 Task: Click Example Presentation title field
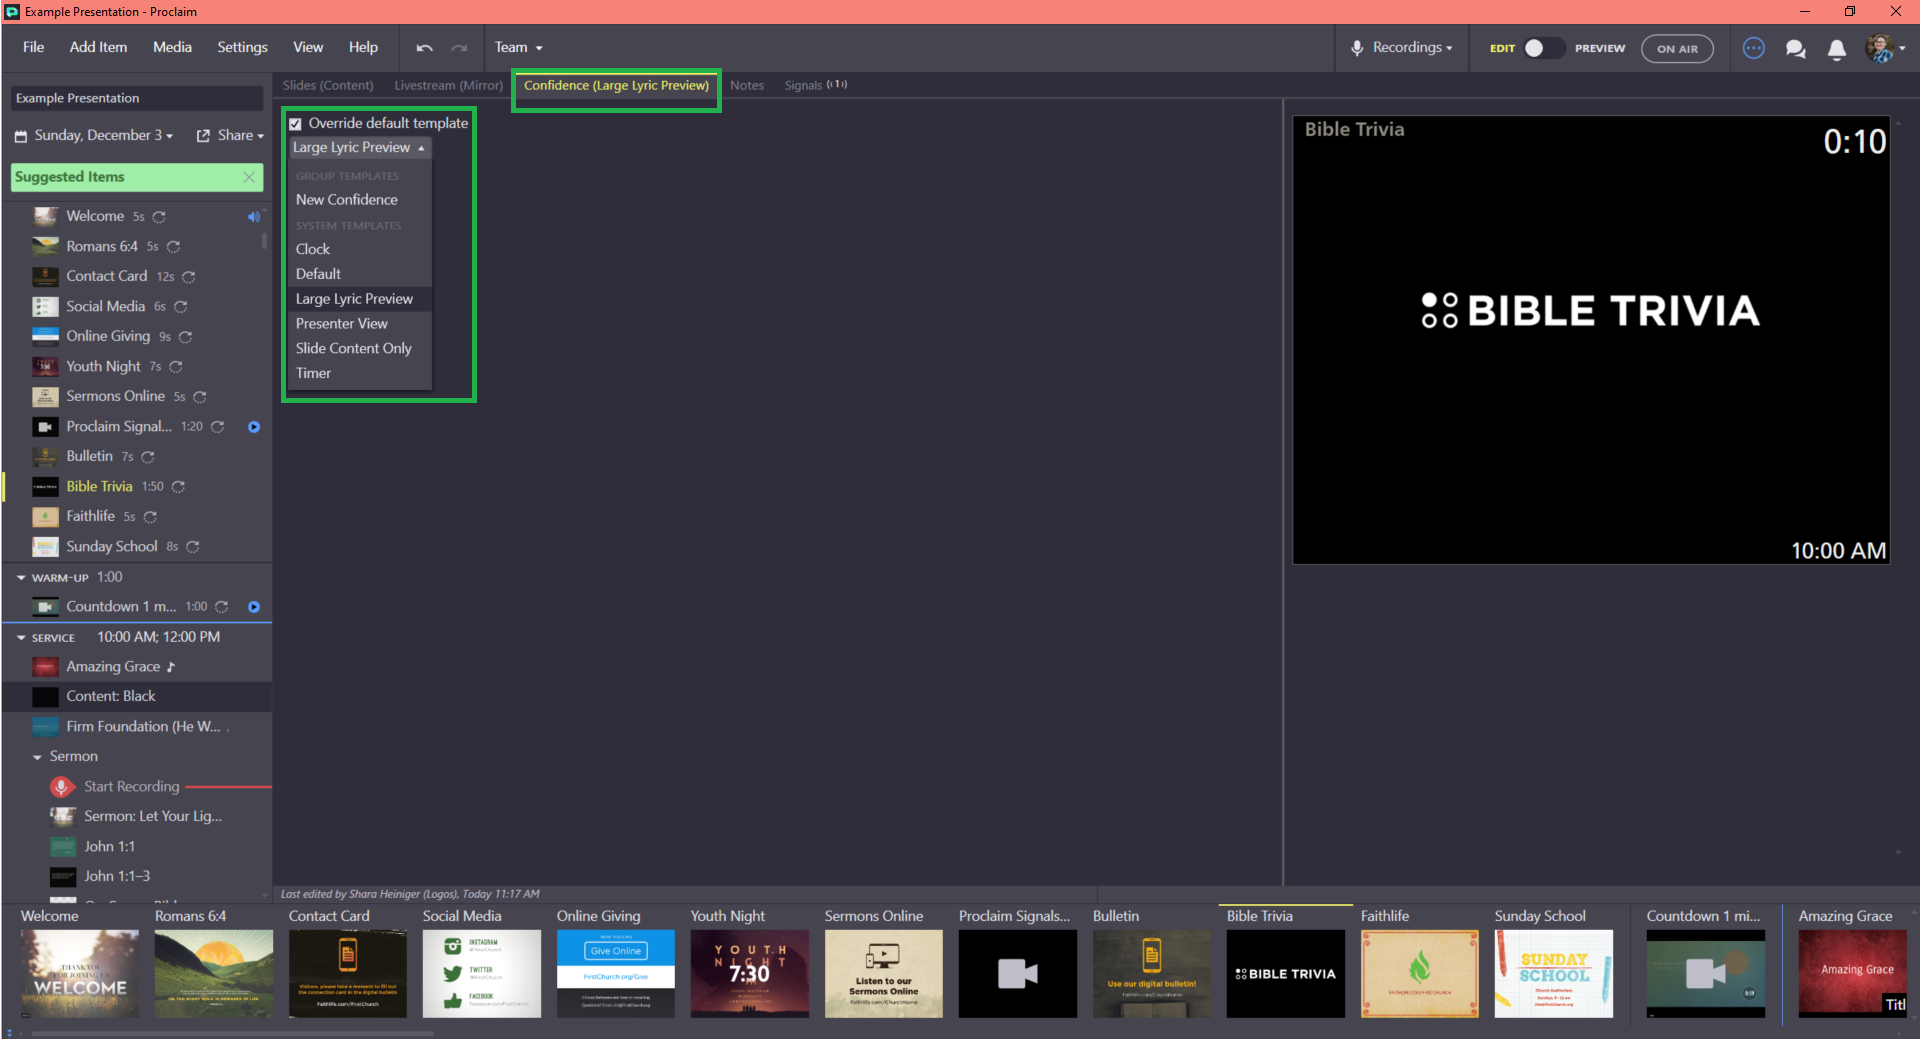tap(137, 98)
